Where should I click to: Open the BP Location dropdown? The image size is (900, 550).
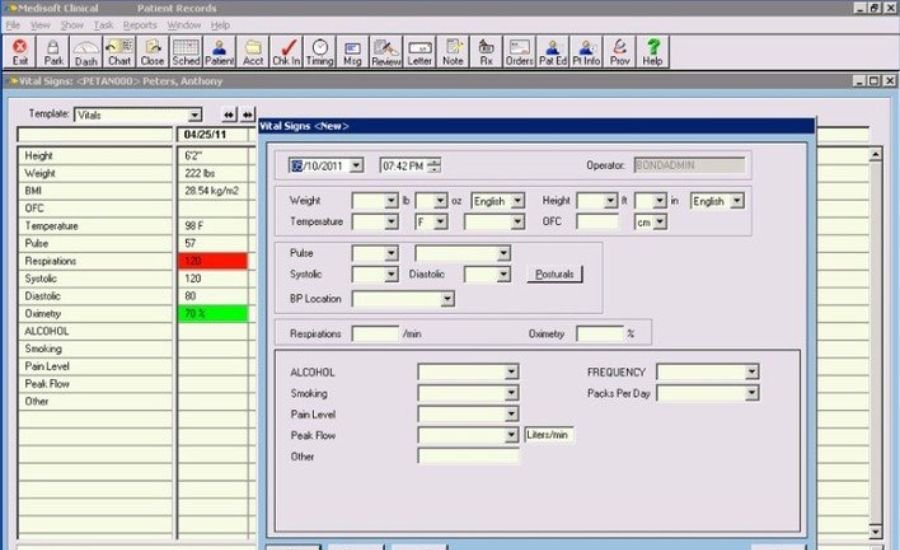tap(447, 299)
